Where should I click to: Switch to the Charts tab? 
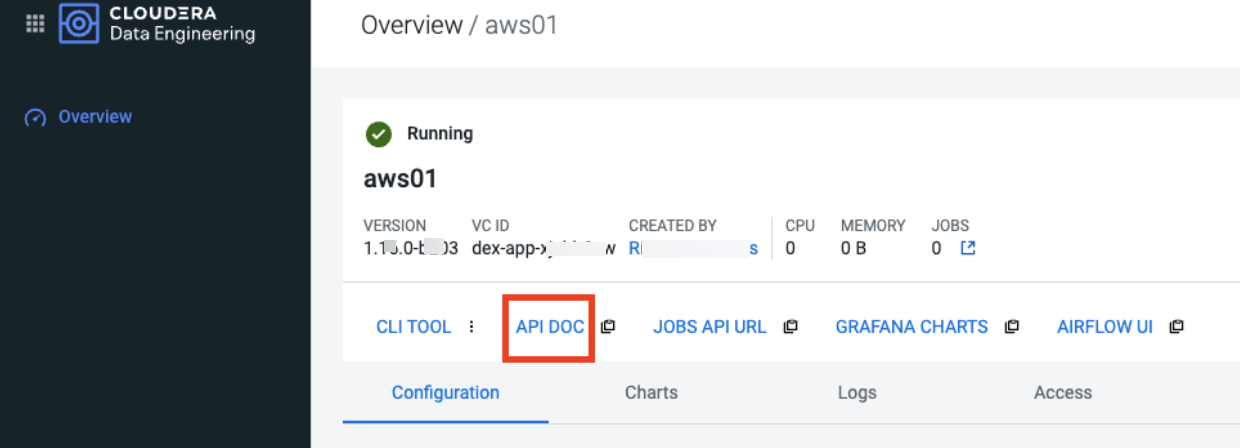(651, 393)
